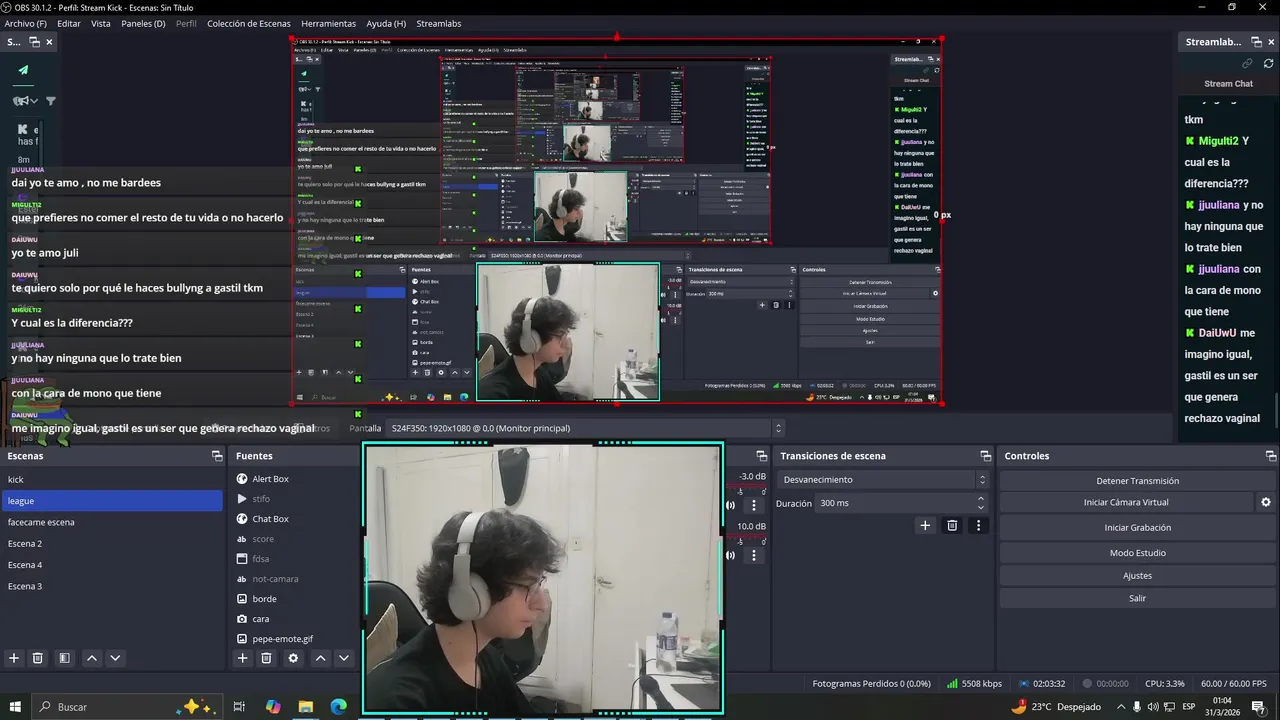The width and height of the screenshot is (1280, 720).
Task: Open the Editar menu
Action: coord(69,23)
